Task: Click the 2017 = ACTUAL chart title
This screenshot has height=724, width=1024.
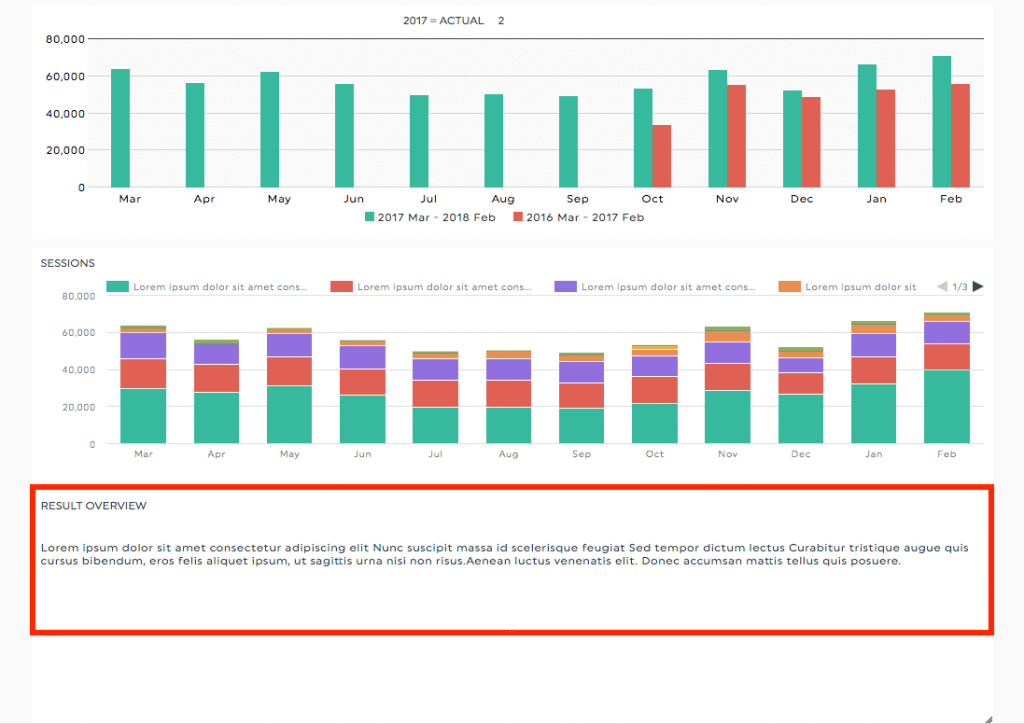Action: [x=443, y=21]
